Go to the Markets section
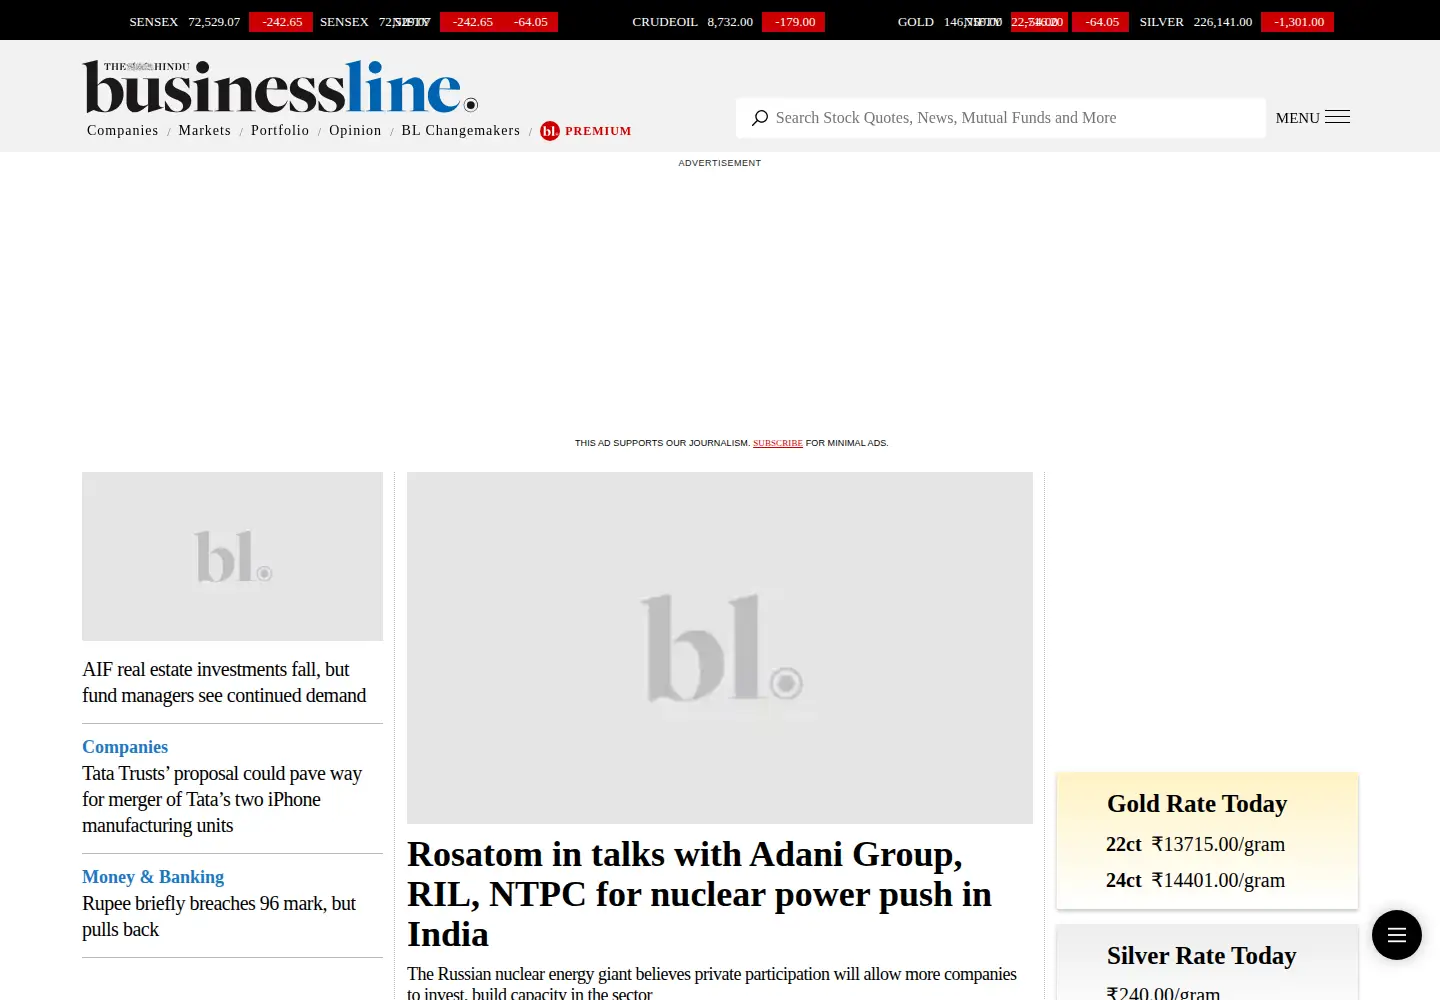The width and height of the screenshot is (1440, 1000). [205, 131]
